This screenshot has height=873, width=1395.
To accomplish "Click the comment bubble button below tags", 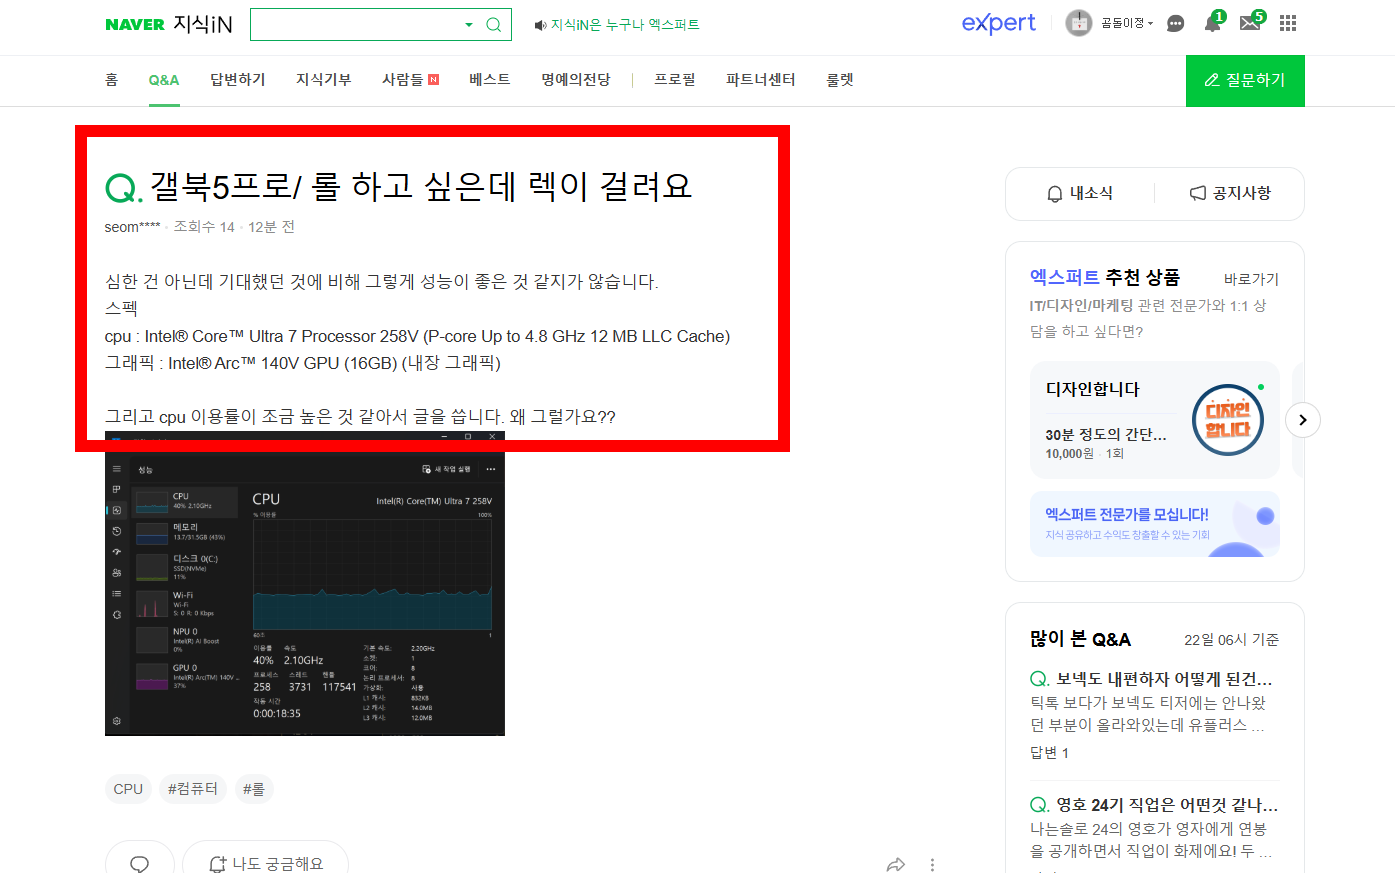I will [x=140, y=862].
